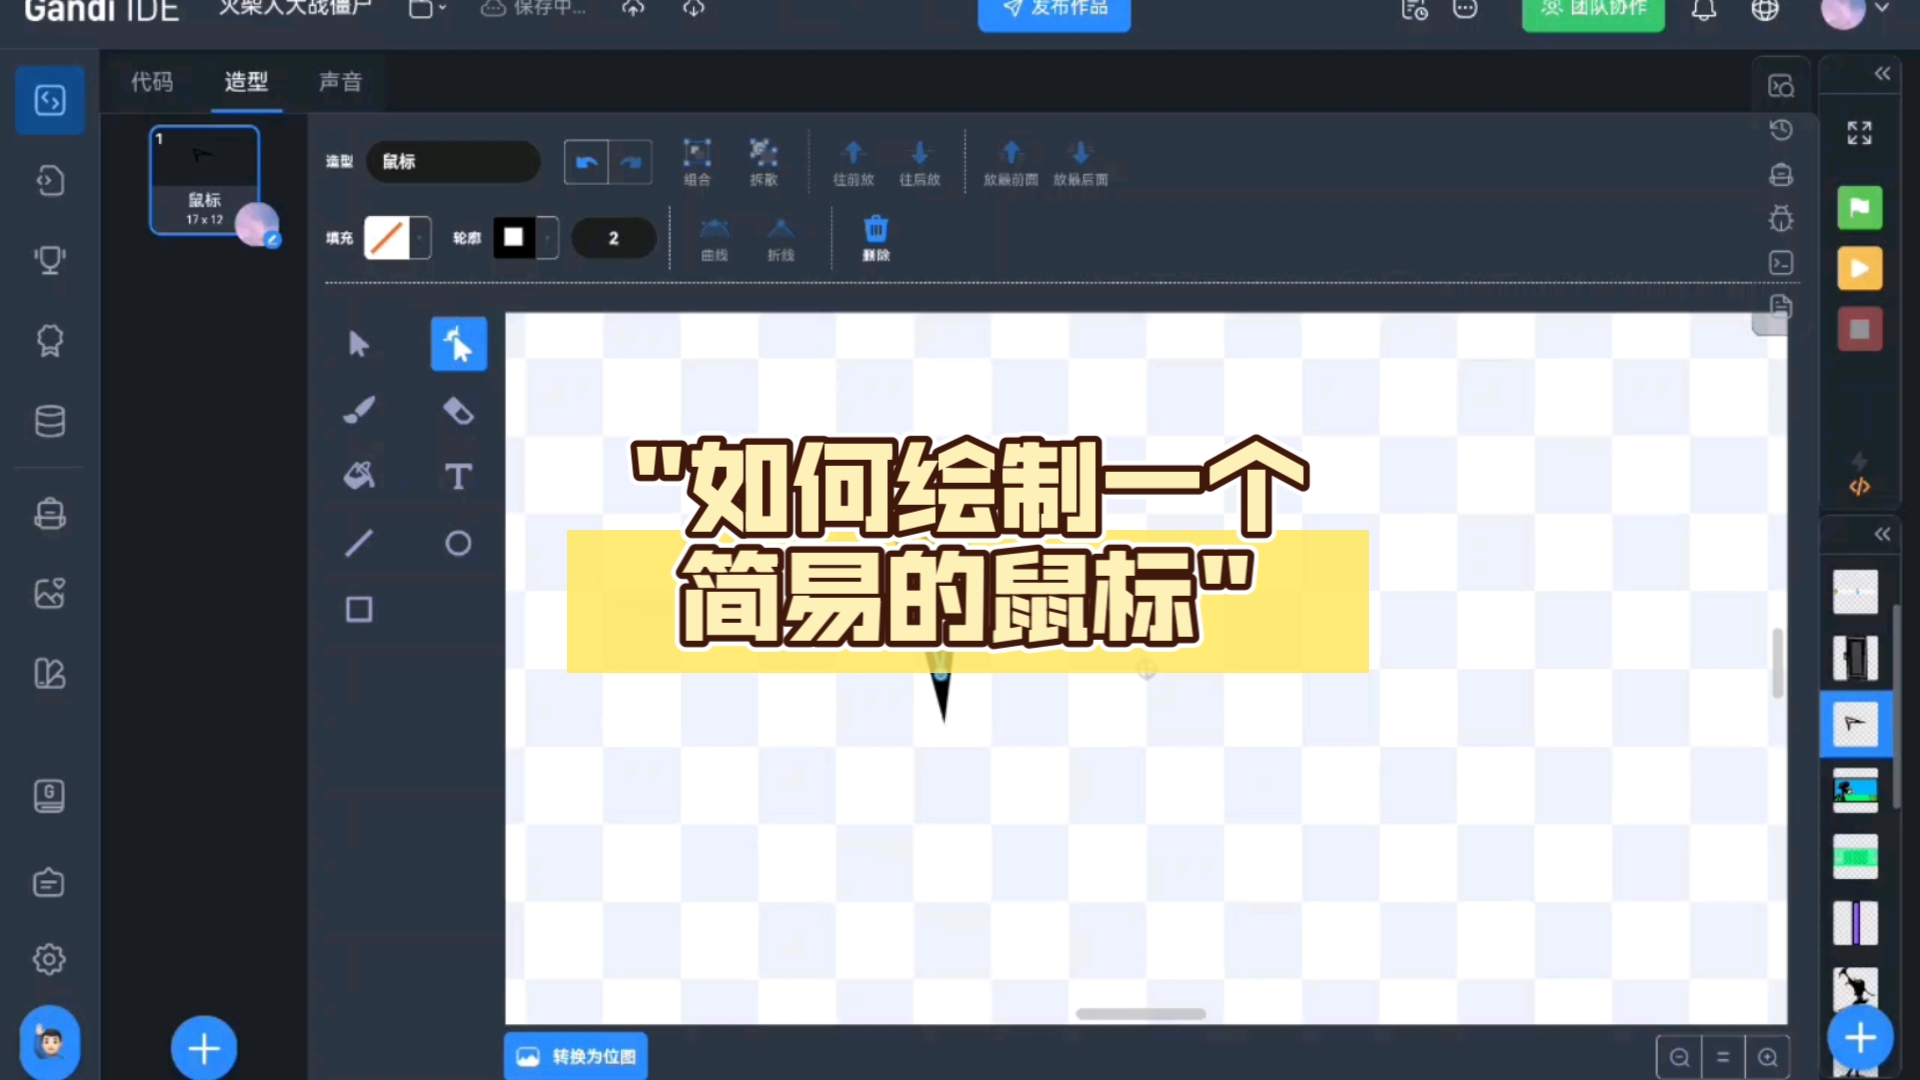Viewport: 1920px width, 1080px height.
Task: Adjust the outline width input field
Action: 613,239
